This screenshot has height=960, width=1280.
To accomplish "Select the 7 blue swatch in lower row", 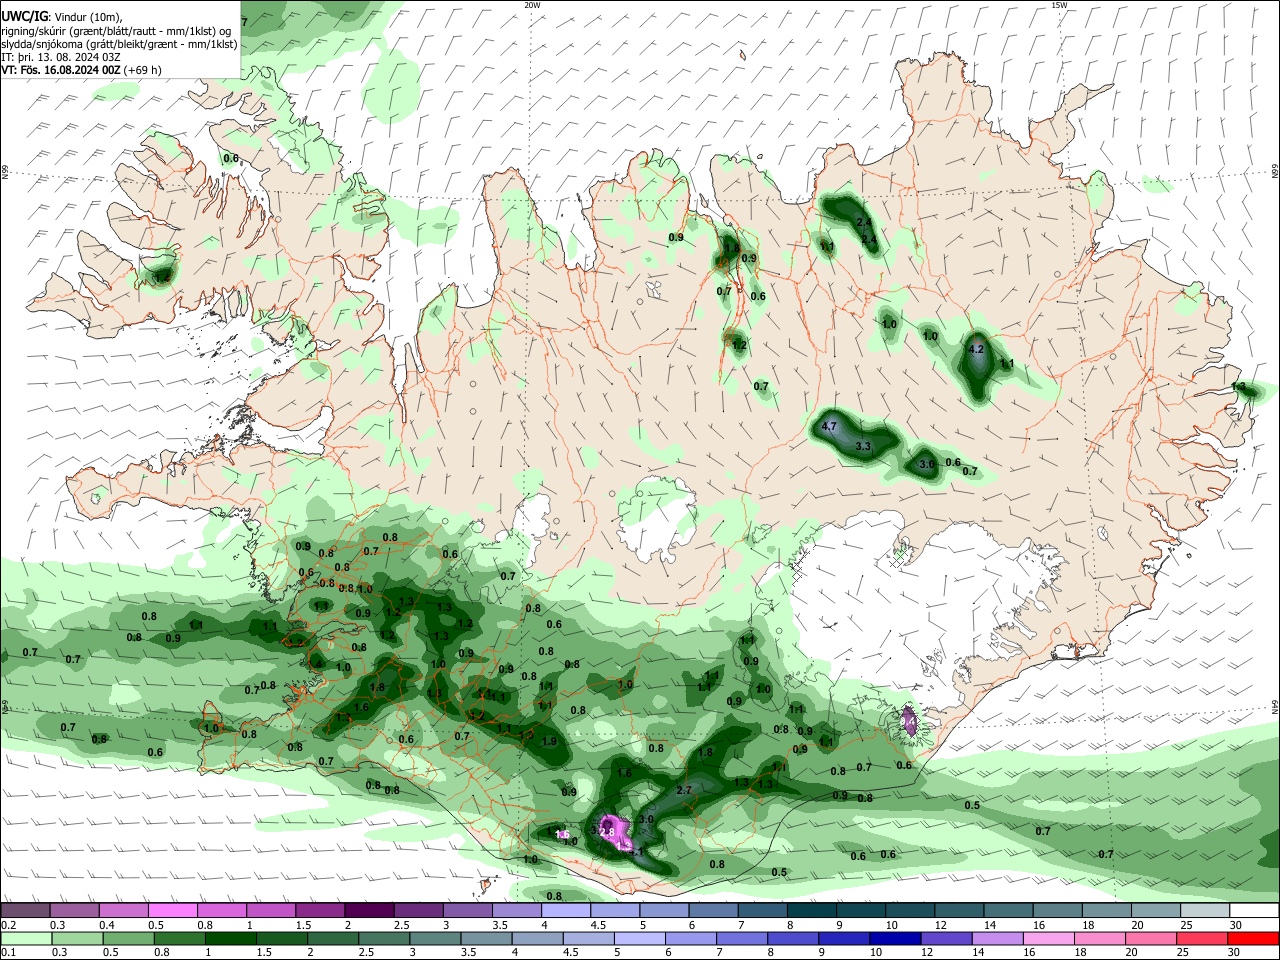I will (741, 938).
